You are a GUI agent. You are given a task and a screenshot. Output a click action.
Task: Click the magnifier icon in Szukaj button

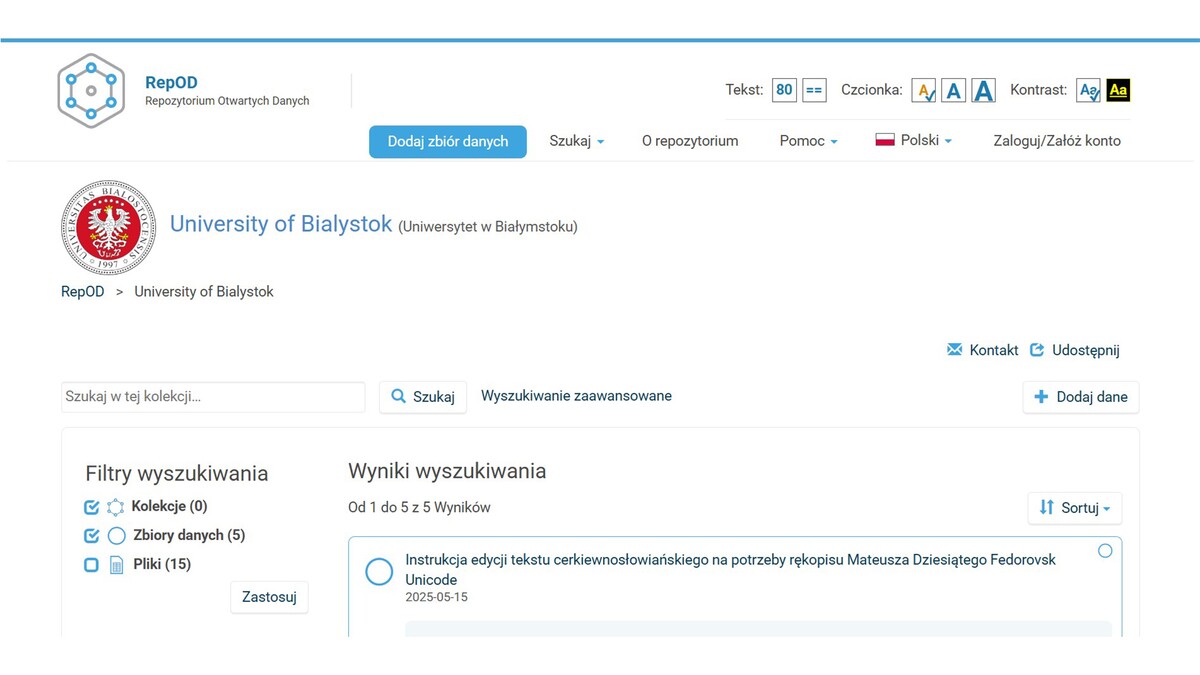tap(398, 397)
